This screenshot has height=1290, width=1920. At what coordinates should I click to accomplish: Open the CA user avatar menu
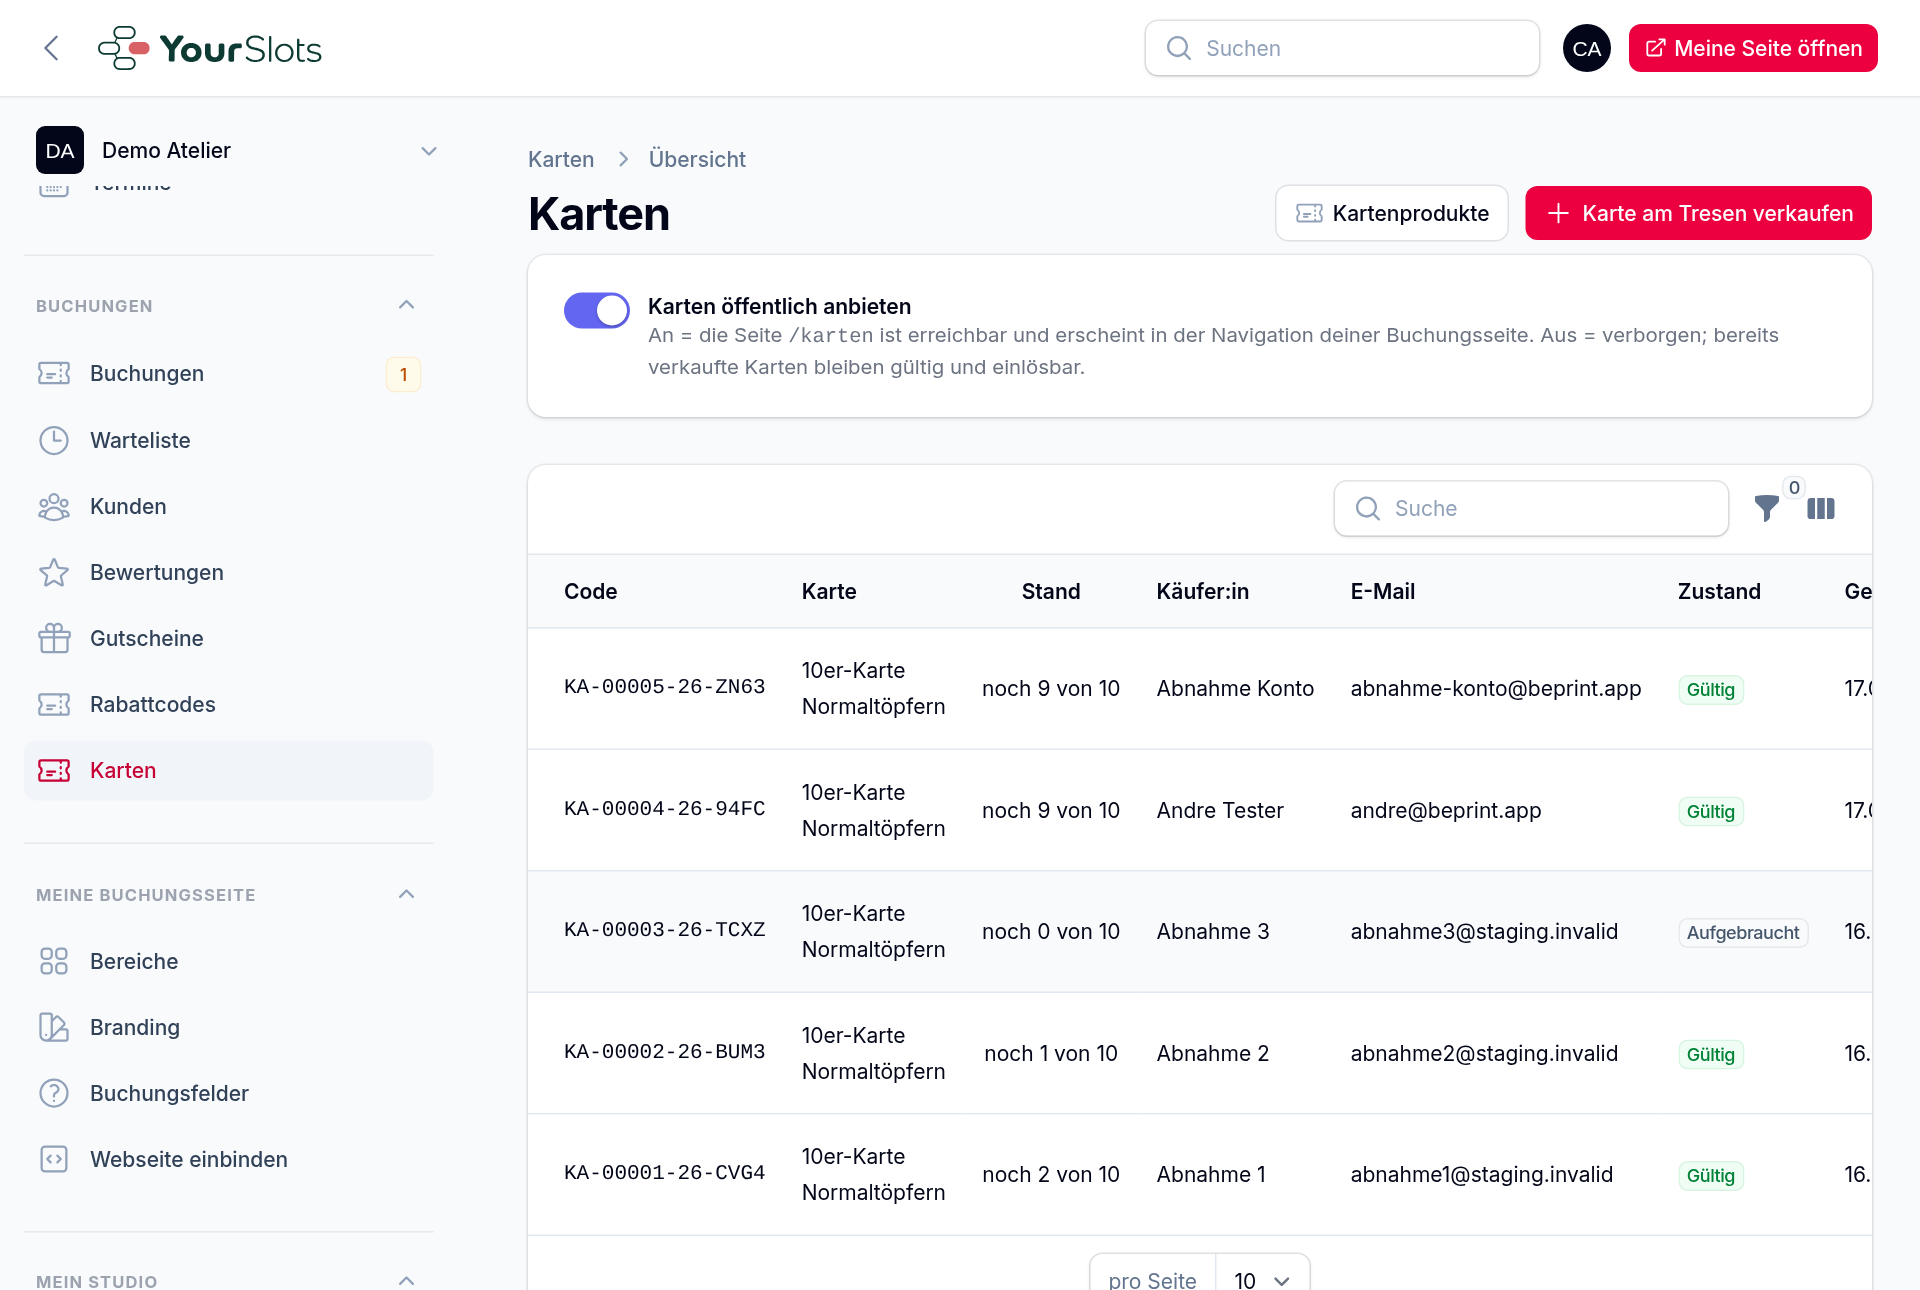[1586, 48]
